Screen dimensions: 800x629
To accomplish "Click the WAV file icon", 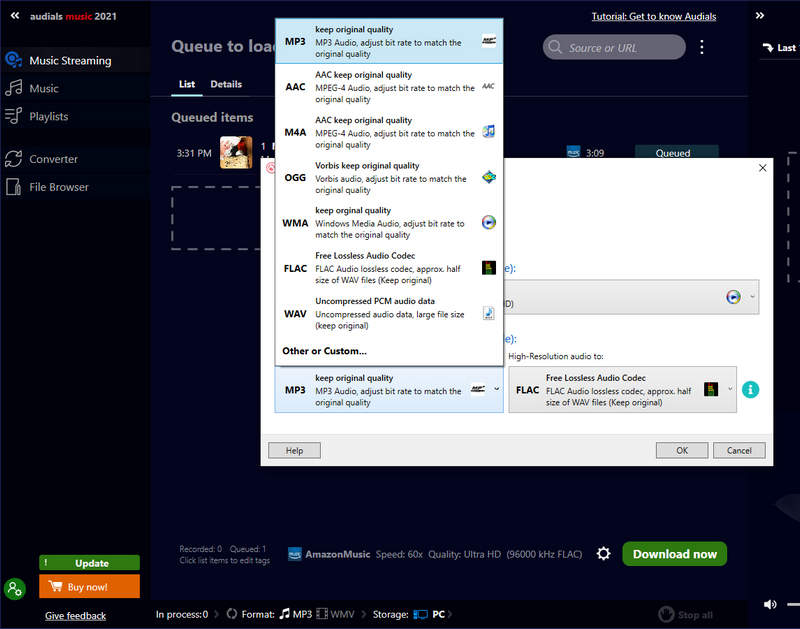I will coord(488,313).
